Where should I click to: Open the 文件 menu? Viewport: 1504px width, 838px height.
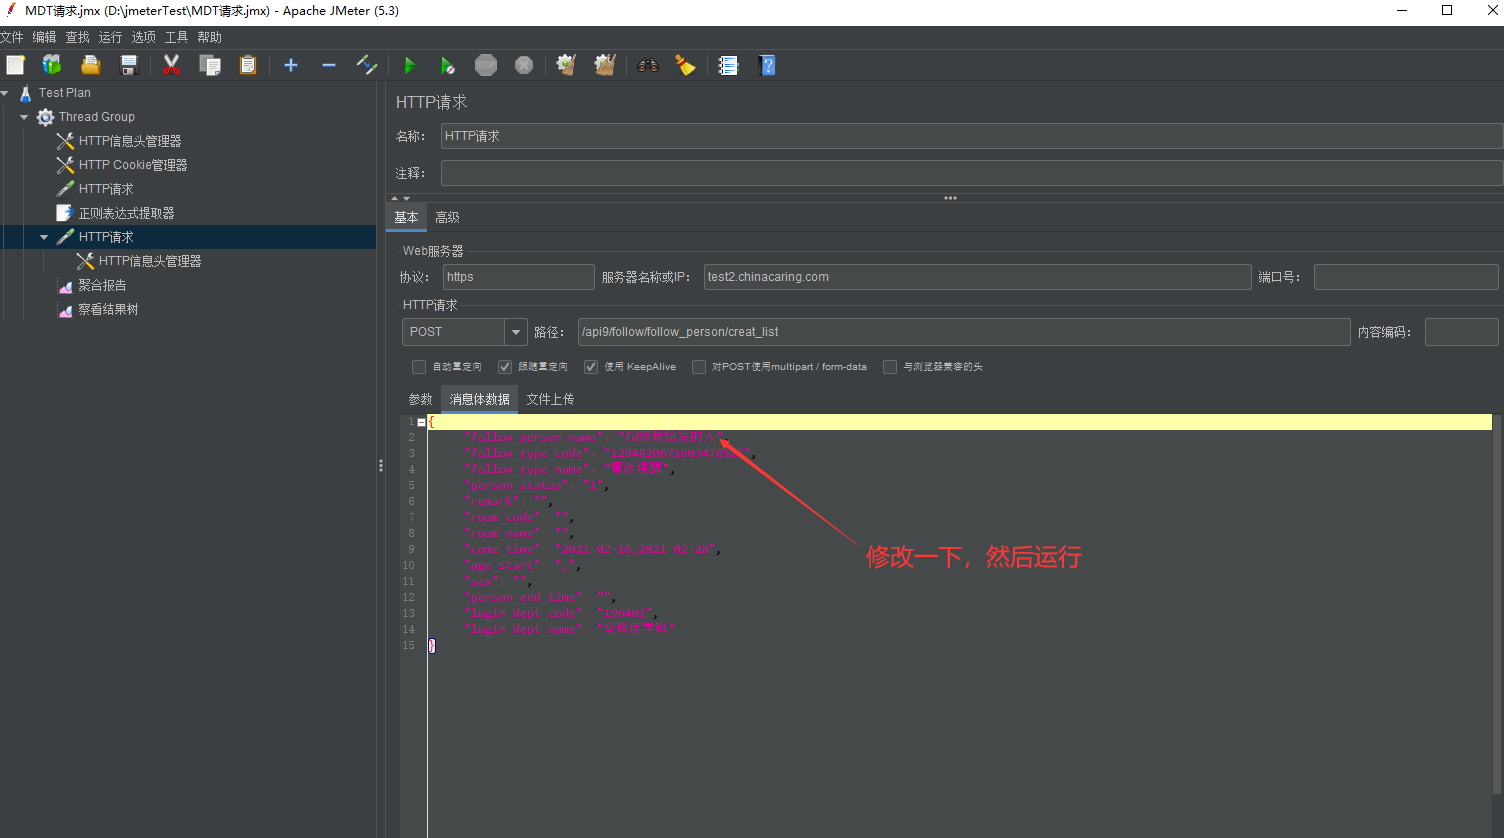click(x=12, y=37)
